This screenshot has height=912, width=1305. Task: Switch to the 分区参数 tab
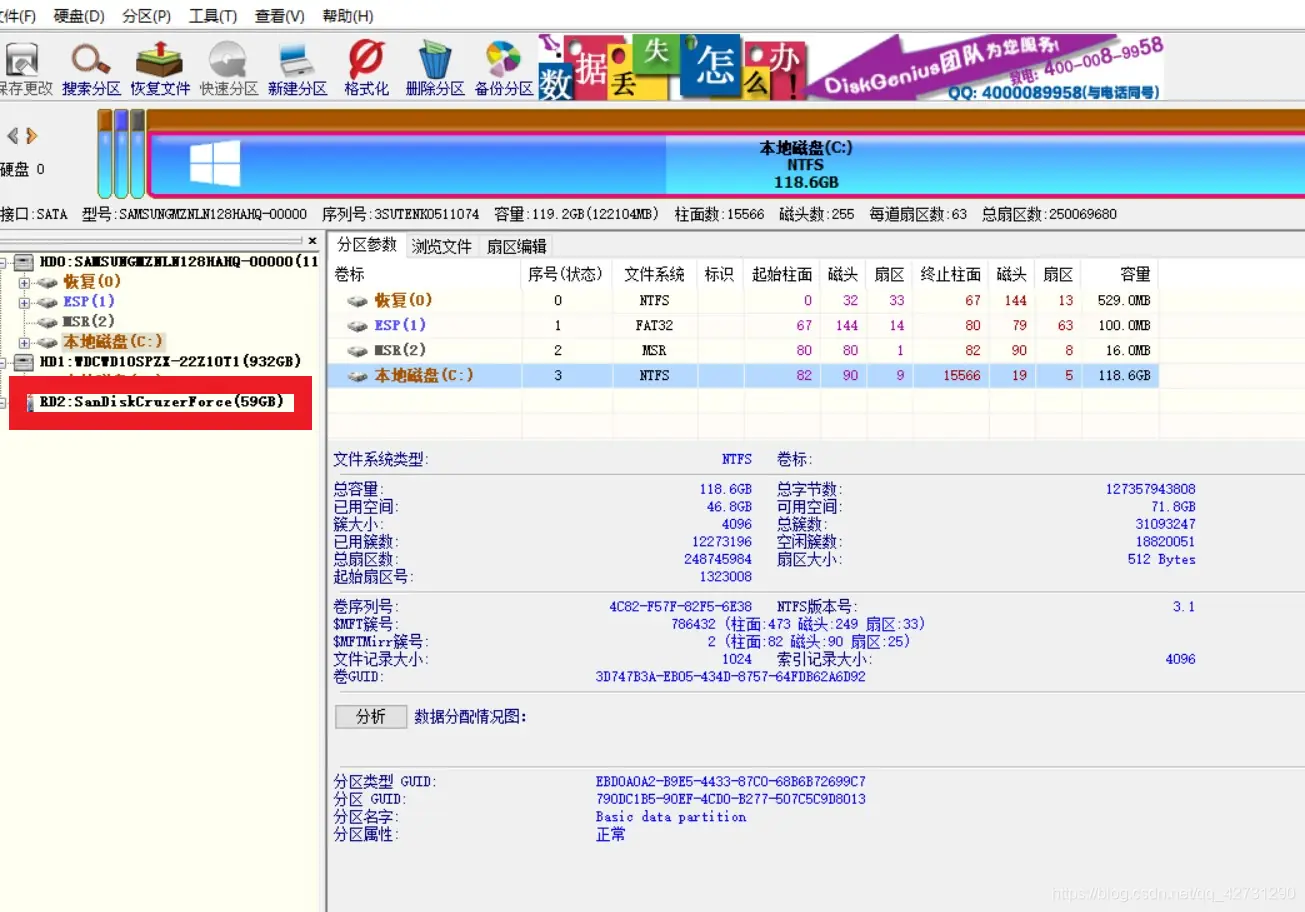click(x=367, y=245)
